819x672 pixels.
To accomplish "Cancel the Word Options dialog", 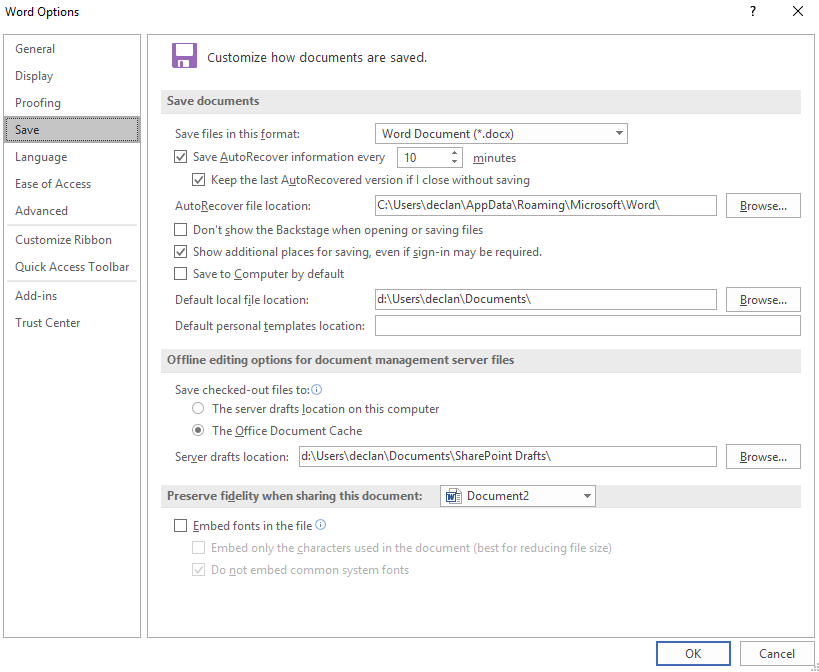I will tap(776, 654).
